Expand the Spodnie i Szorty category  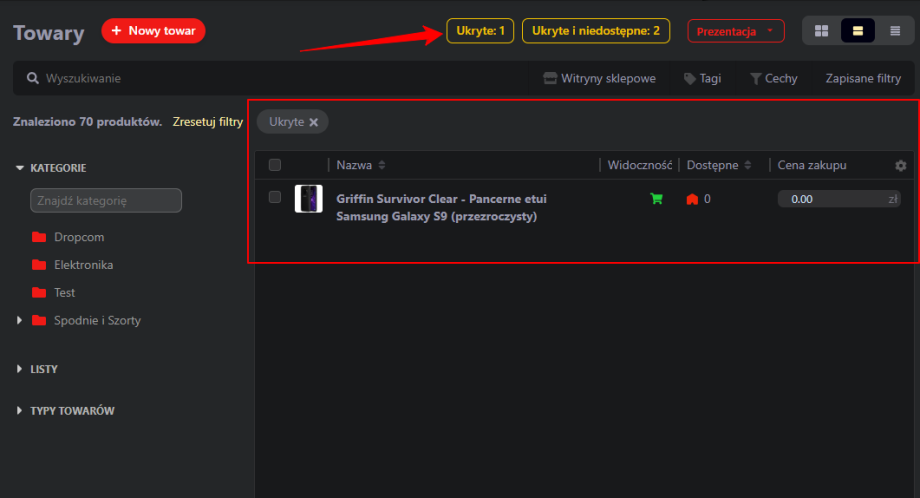coord(20,321)
